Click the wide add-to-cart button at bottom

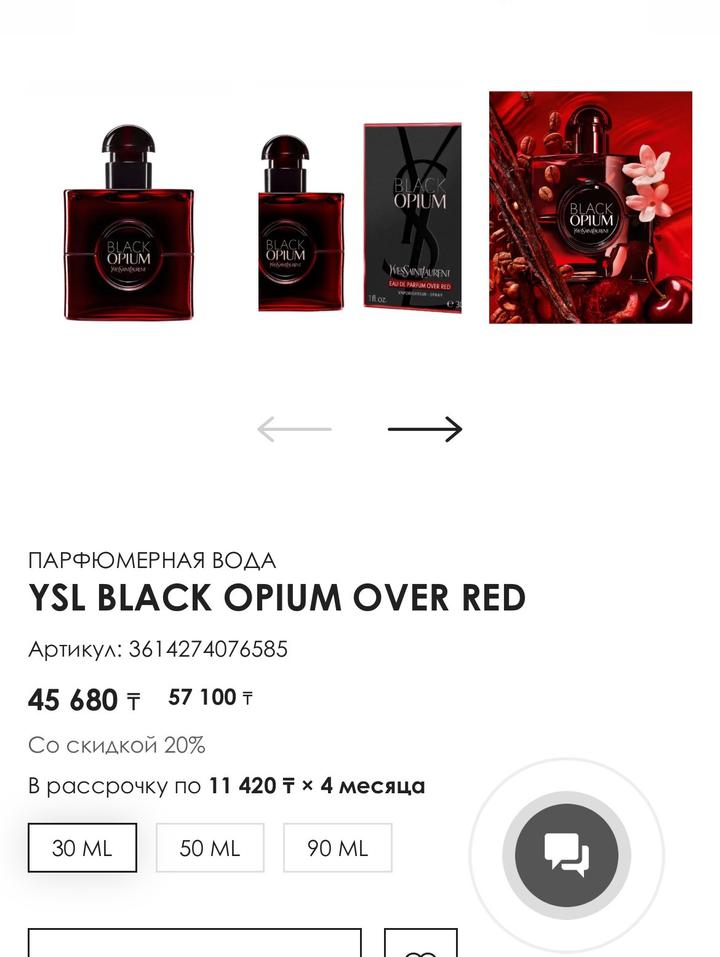(x=195, y=944)
